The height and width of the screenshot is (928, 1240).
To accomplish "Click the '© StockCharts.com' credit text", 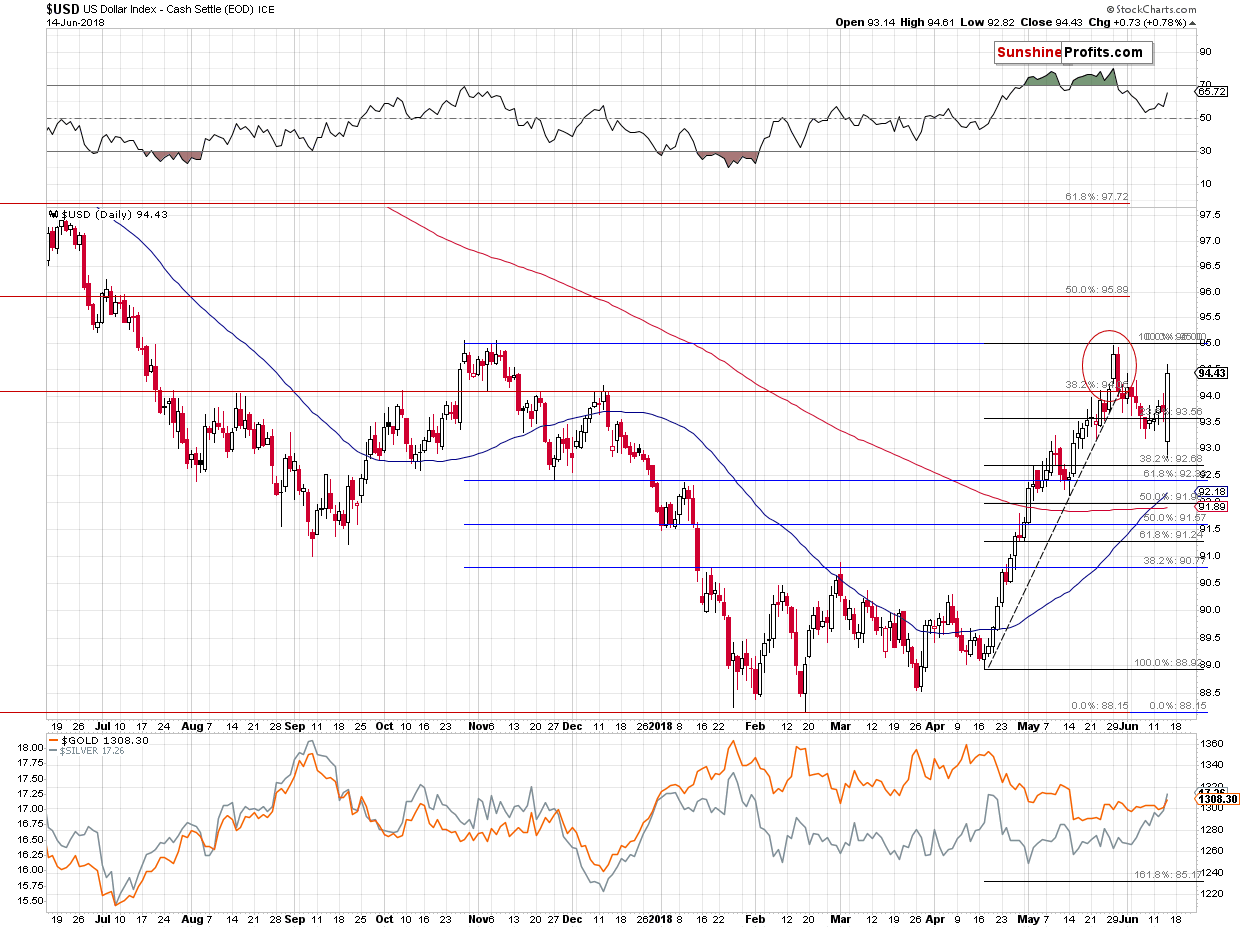I will click(x=1151, y=9).
